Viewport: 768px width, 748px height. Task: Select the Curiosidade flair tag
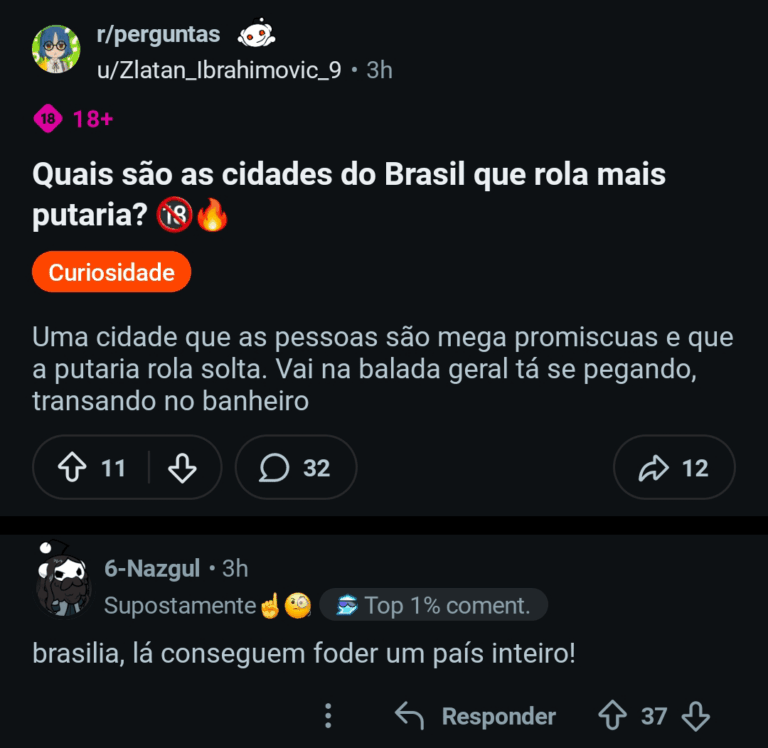pos(111,272)
